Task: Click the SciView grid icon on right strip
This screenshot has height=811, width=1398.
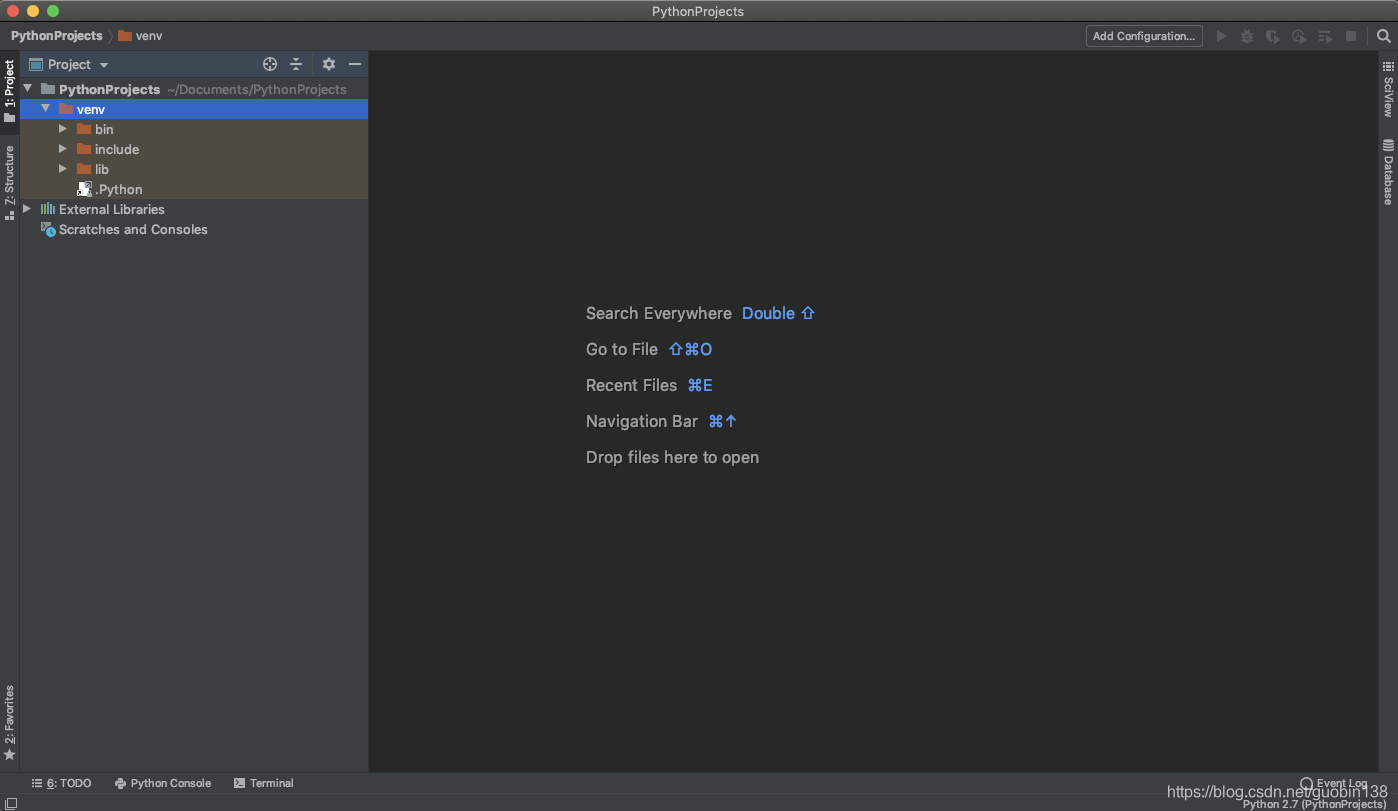Action: pyautogui.click(x=1388, y=66)
